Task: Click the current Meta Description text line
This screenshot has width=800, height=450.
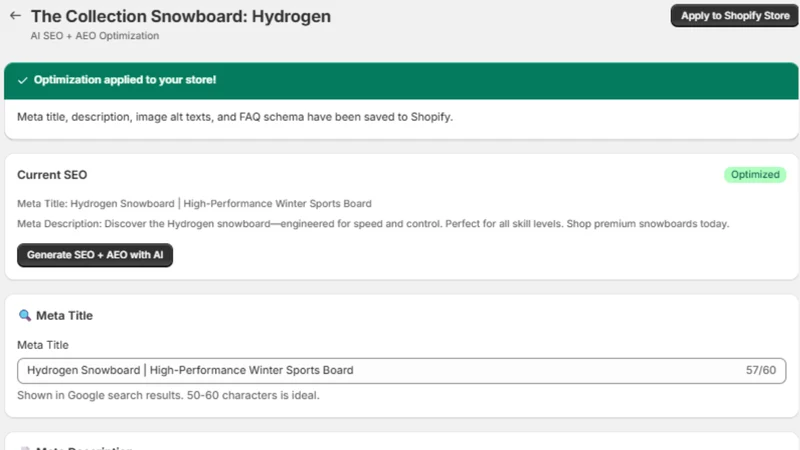Action: [373, 224]
